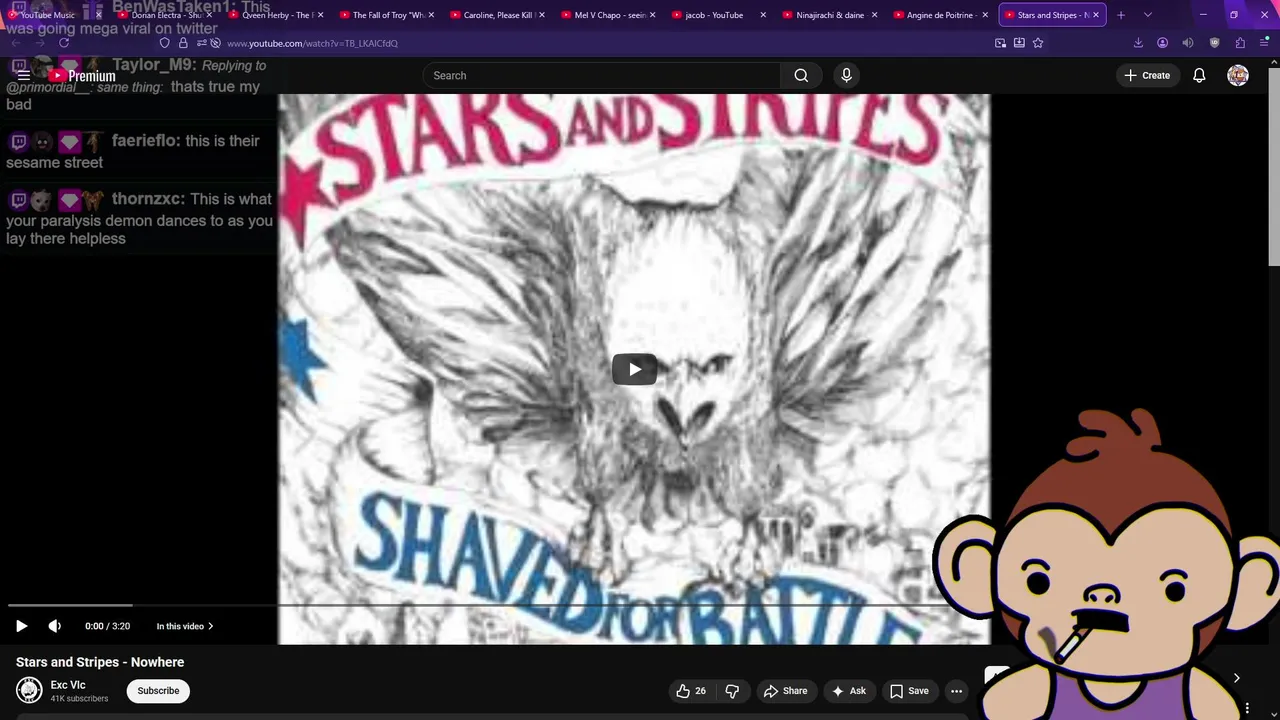
Task: Reload the page
Action: coord(64,43)
